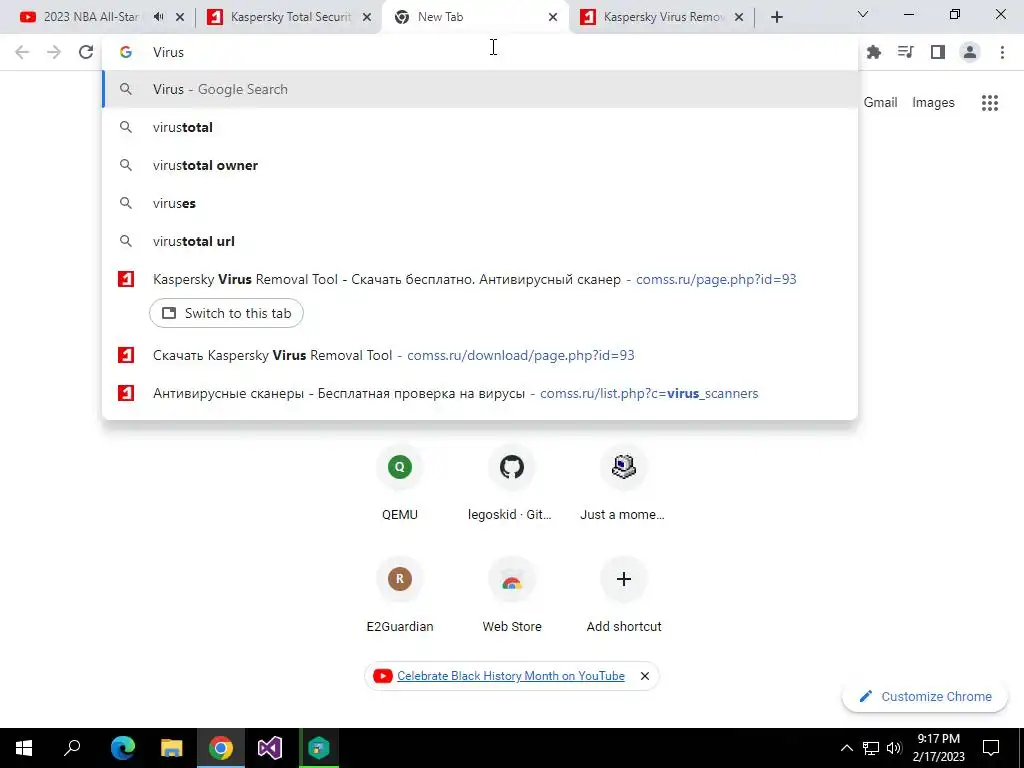The image size is (1024, 768).
Task: Open Windows taskbar search
Action: pyautogui.click(x=72, y=748)
